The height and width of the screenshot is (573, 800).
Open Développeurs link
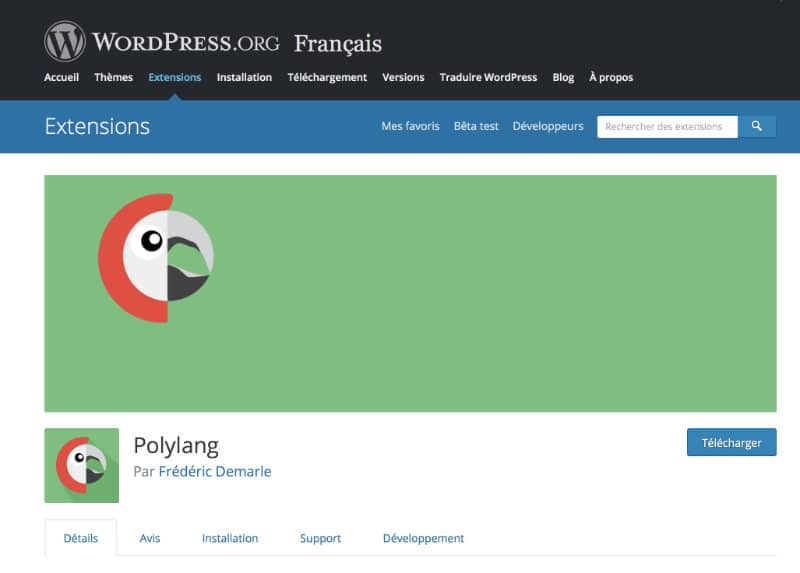click(x=548, y=127)
